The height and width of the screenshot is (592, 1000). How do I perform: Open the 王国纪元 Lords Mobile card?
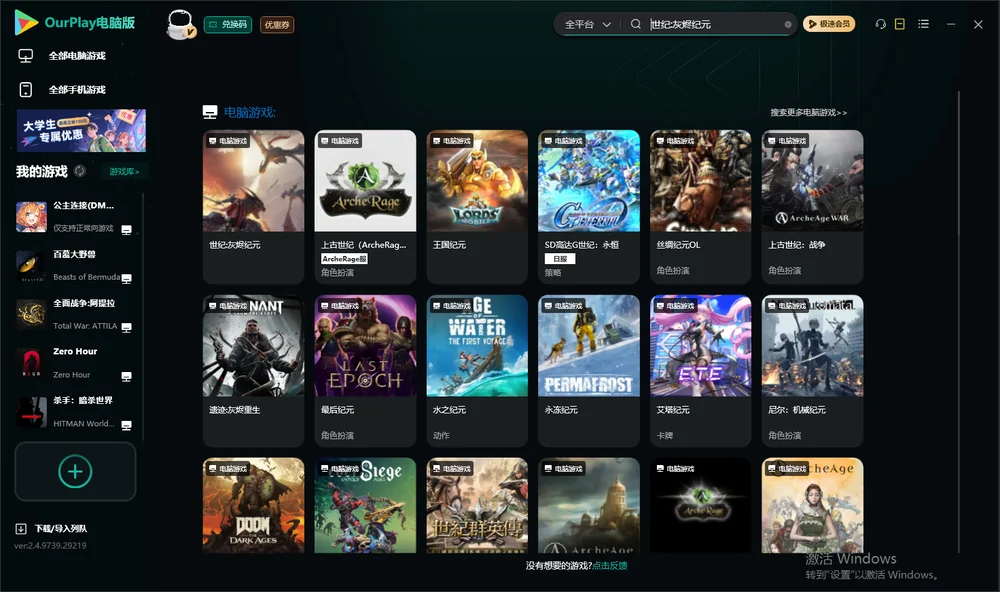tap(477, 207)
